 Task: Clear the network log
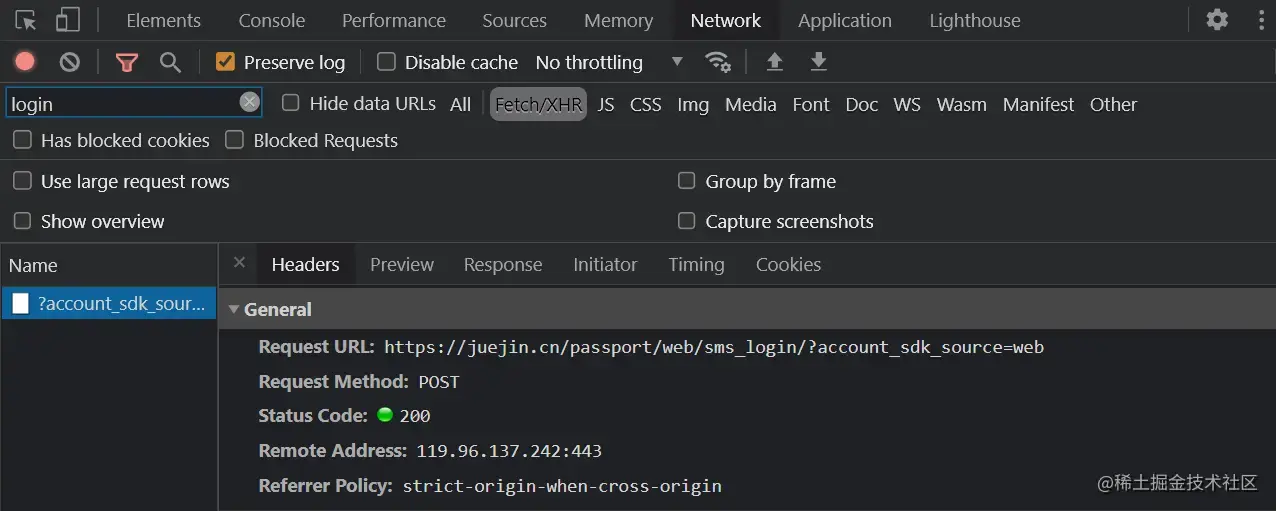[69, 62]
